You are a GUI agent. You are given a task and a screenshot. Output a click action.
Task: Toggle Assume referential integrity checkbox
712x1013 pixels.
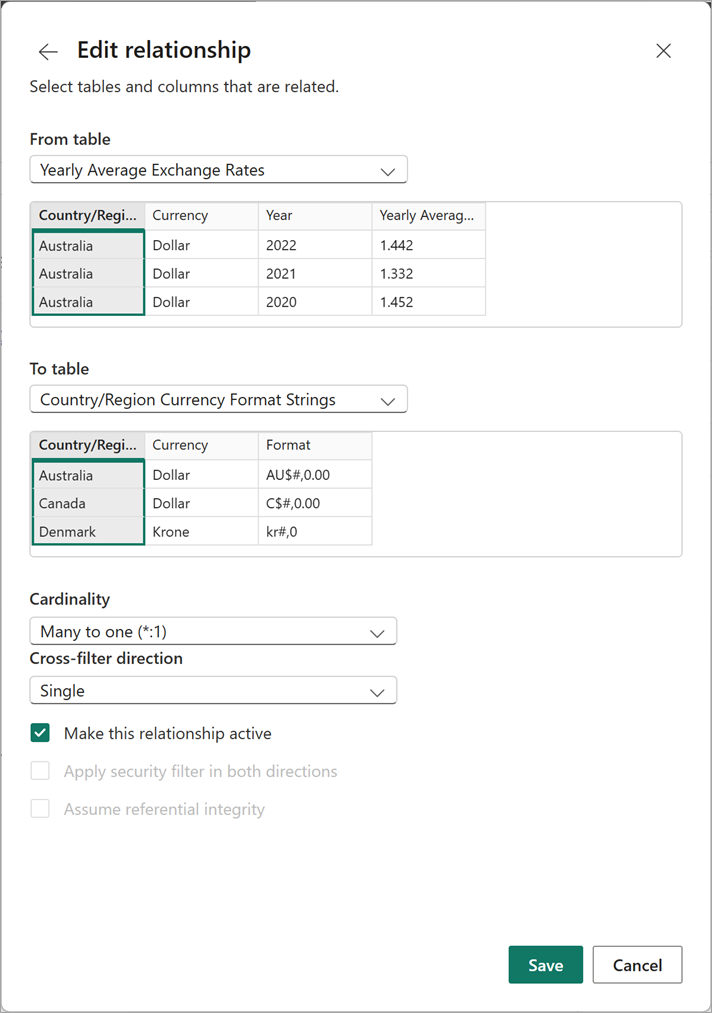coord(40,810)
